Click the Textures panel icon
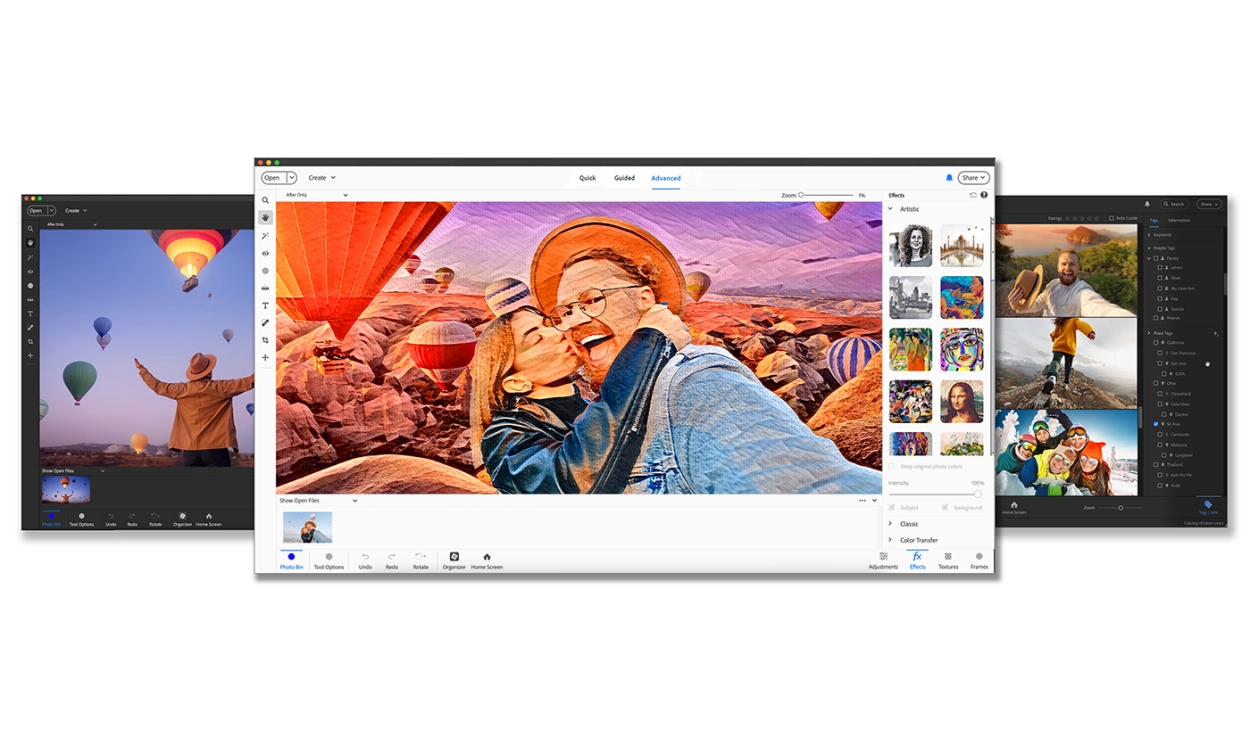1250x750 pixels. pos(948,560)
